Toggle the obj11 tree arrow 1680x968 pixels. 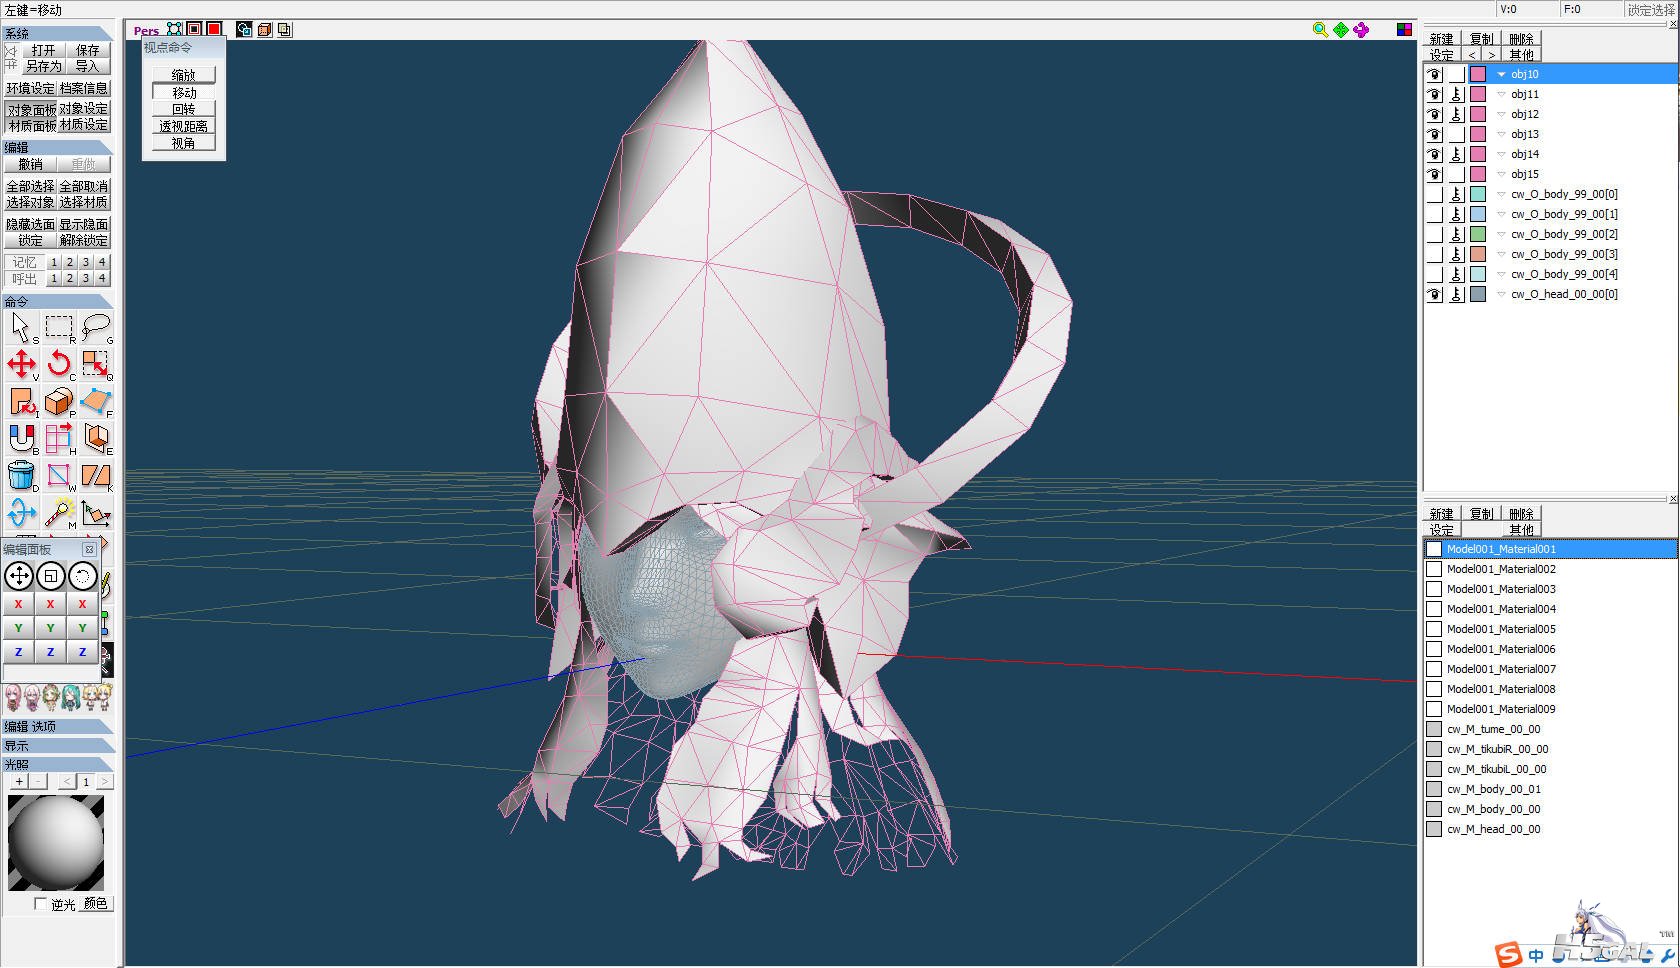click(1501, 94)
